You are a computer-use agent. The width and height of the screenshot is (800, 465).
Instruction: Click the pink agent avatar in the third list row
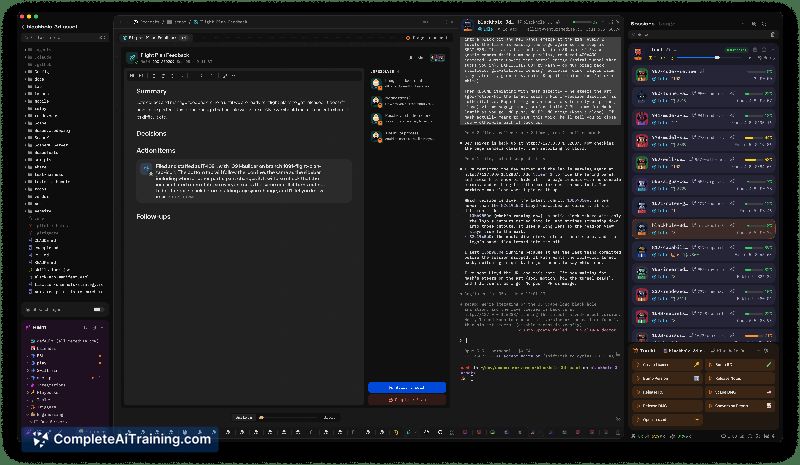(x=641, y=119)
